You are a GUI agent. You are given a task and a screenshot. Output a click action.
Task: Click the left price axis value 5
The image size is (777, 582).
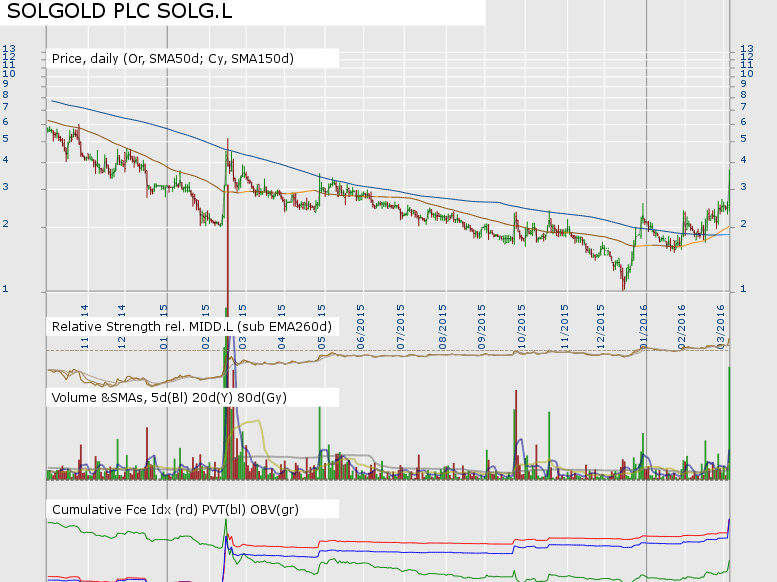(x=5, y=139)
